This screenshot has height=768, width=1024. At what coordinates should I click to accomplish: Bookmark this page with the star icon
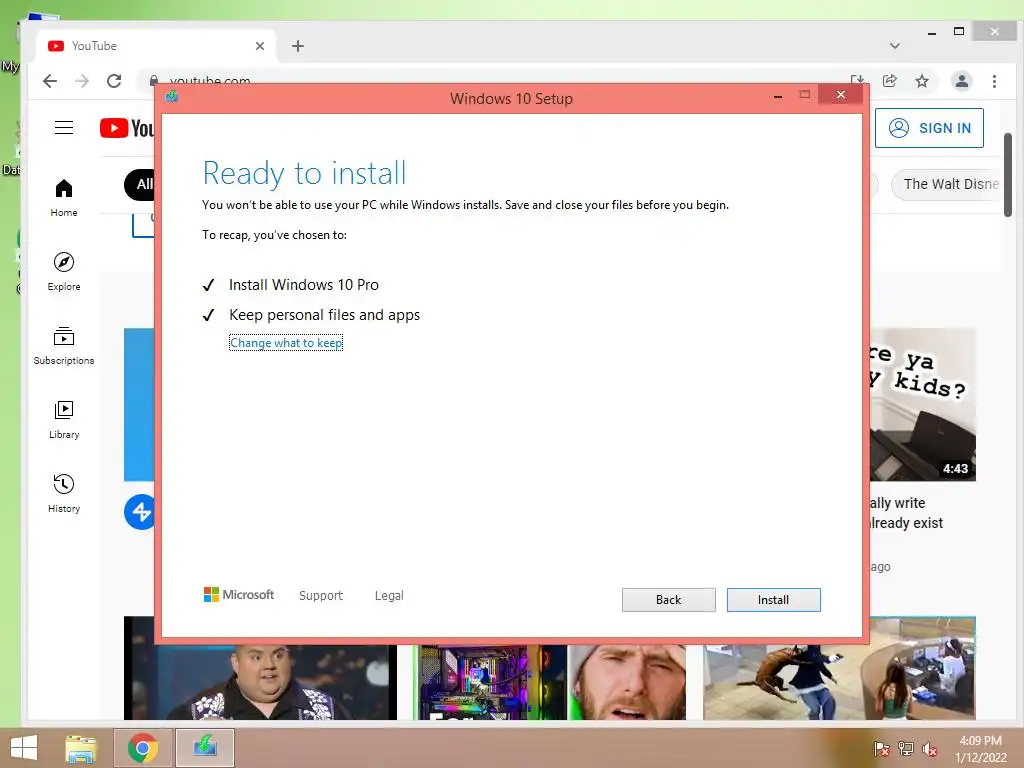coord(921,81)
